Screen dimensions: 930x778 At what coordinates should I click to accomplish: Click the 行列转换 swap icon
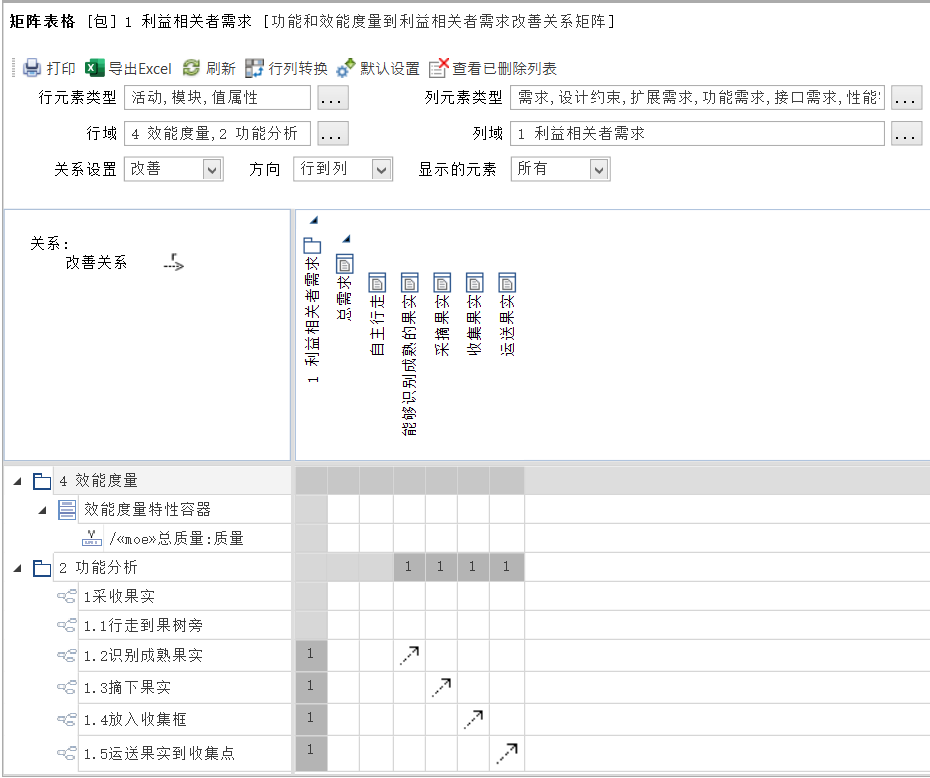point(254,68)
